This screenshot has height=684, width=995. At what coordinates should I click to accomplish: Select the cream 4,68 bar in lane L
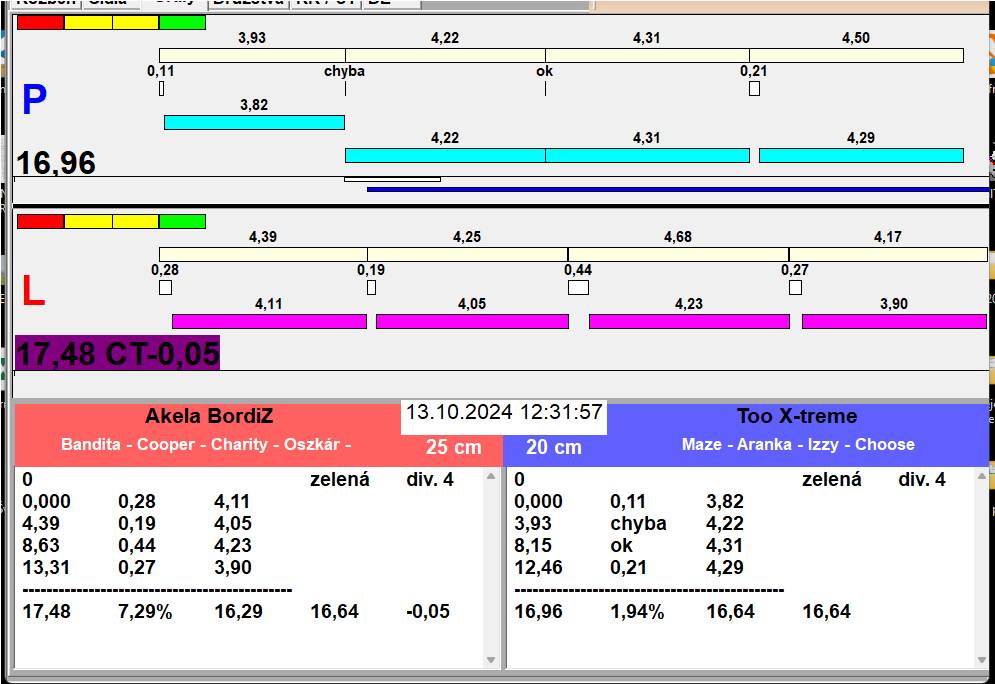(x=678, y=254)
